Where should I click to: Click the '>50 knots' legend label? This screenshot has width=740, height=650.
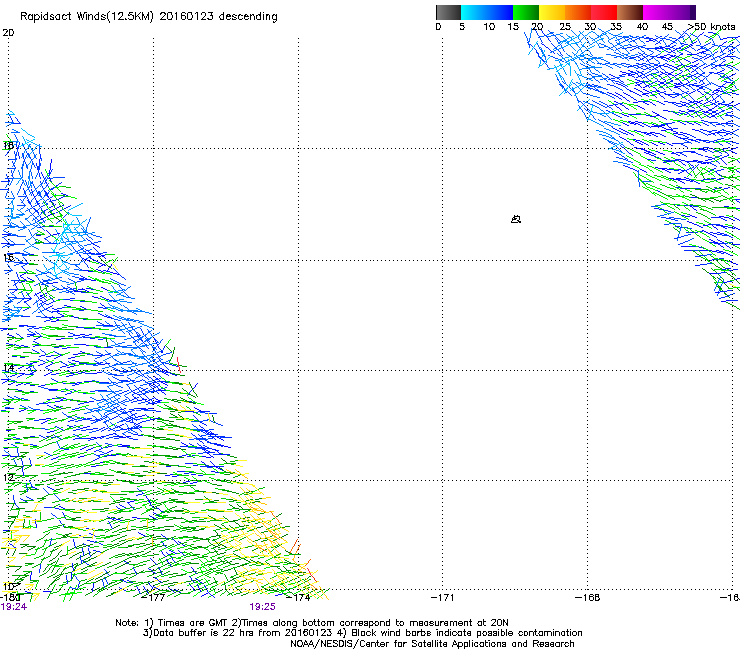click(712, 27)
